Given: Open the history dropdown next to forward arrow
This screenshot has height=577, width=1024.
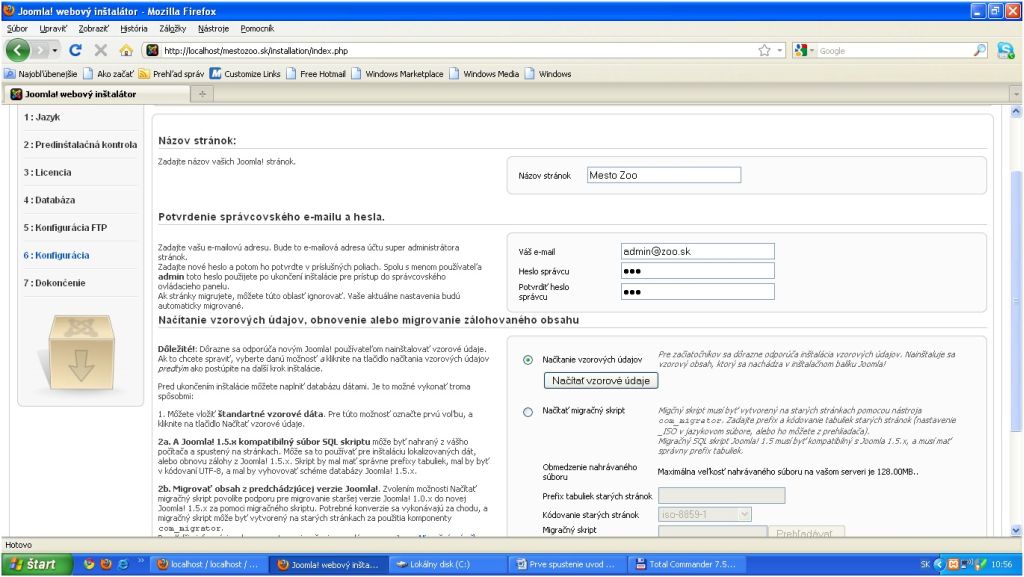Looking at the screenshot, I should pos(55,50).
